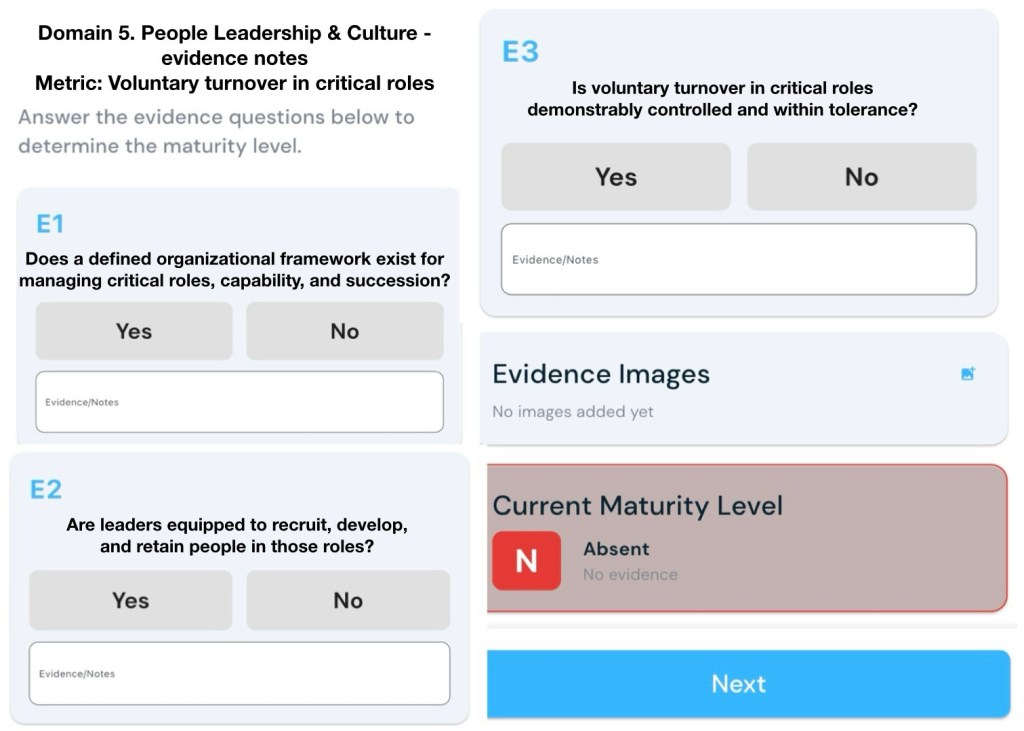Click into E3 Evidence/Notes input

tap(738, 259)
